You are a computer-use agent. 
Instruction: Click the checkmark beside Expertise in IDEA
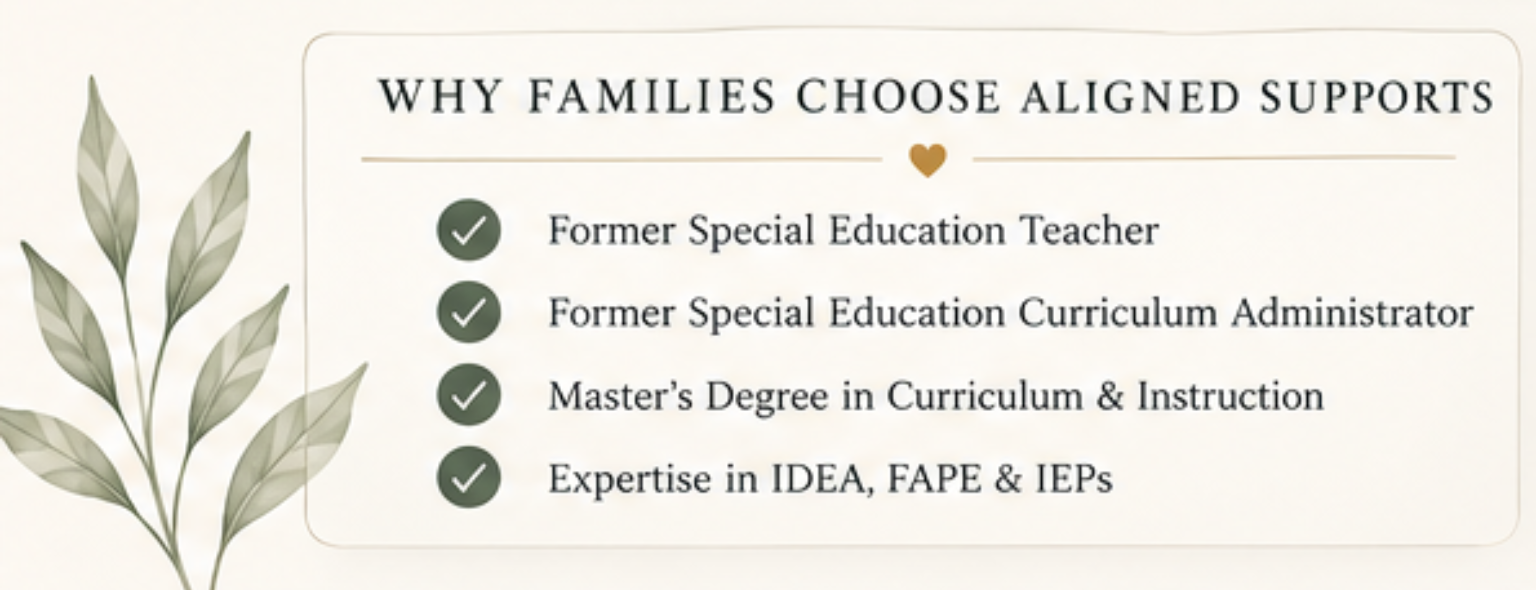[468, 478]
